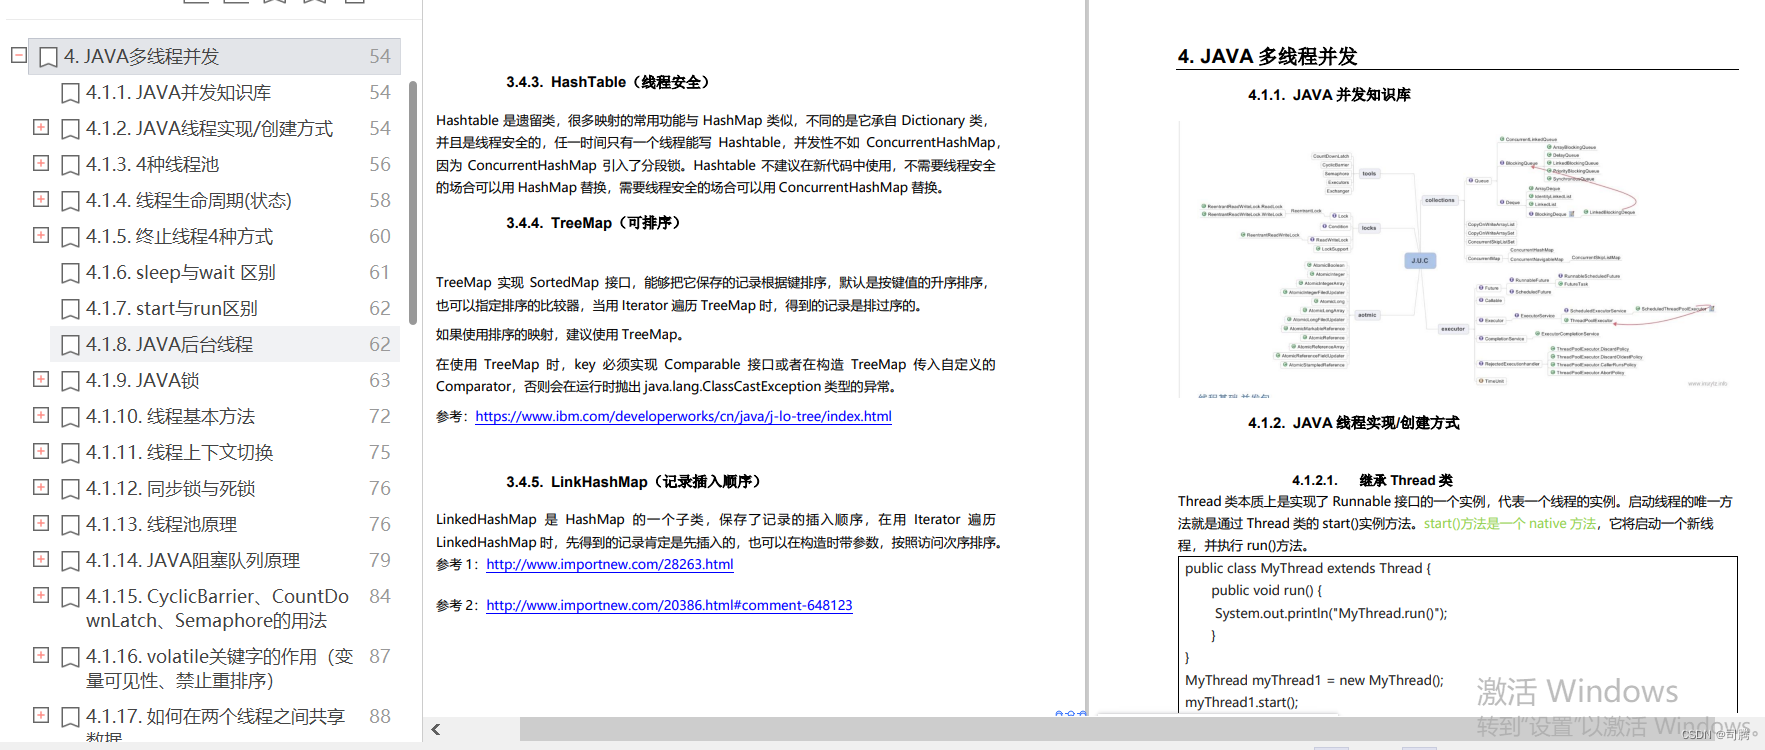Click bookmark icon of 4.1.16 volatile关键字
The image size is (1765, 750).
70,657
